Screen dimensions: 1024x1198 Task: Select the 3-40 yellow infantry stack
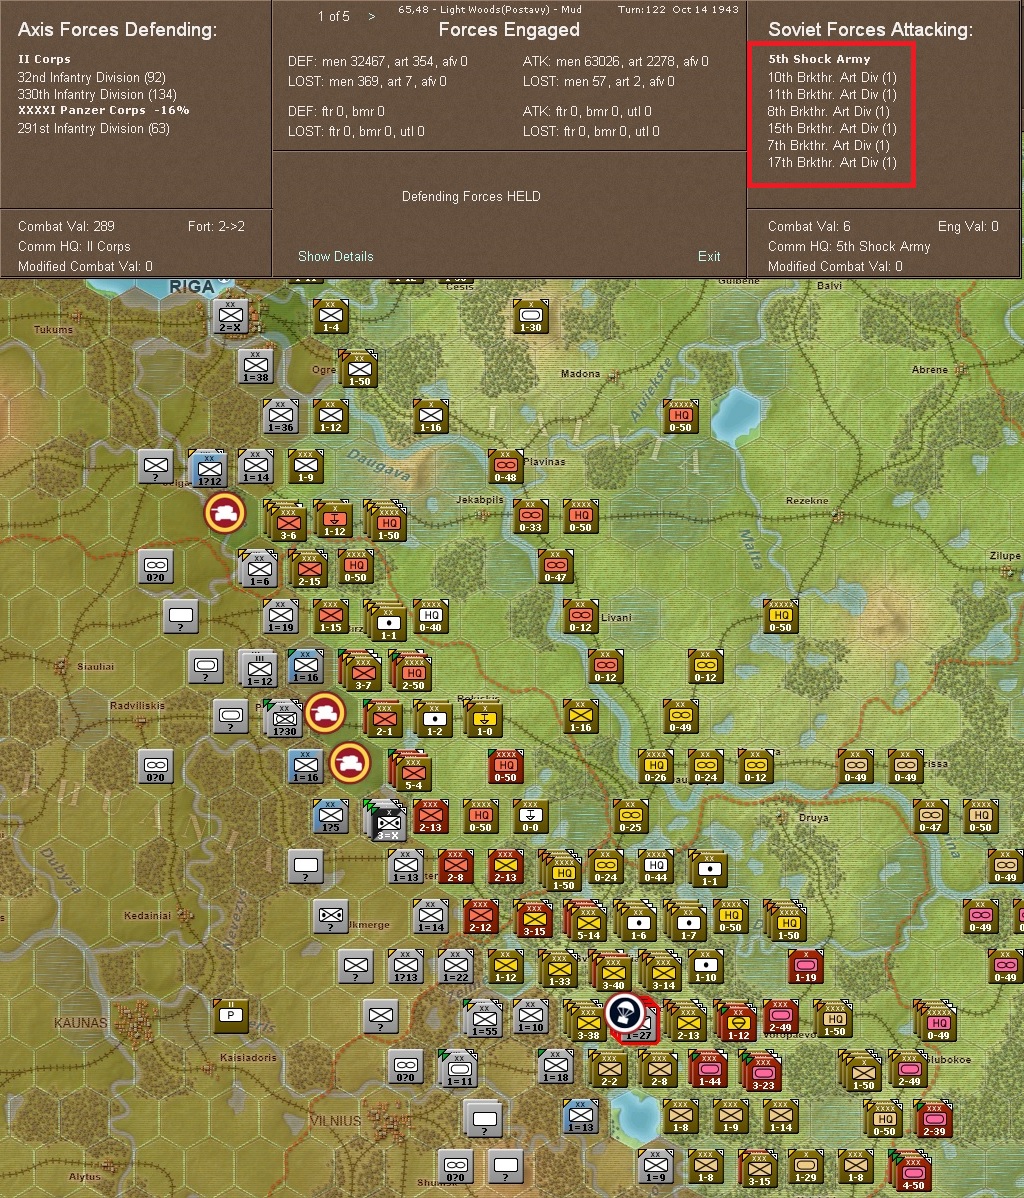pyautogui.click(x=611, y=971)
